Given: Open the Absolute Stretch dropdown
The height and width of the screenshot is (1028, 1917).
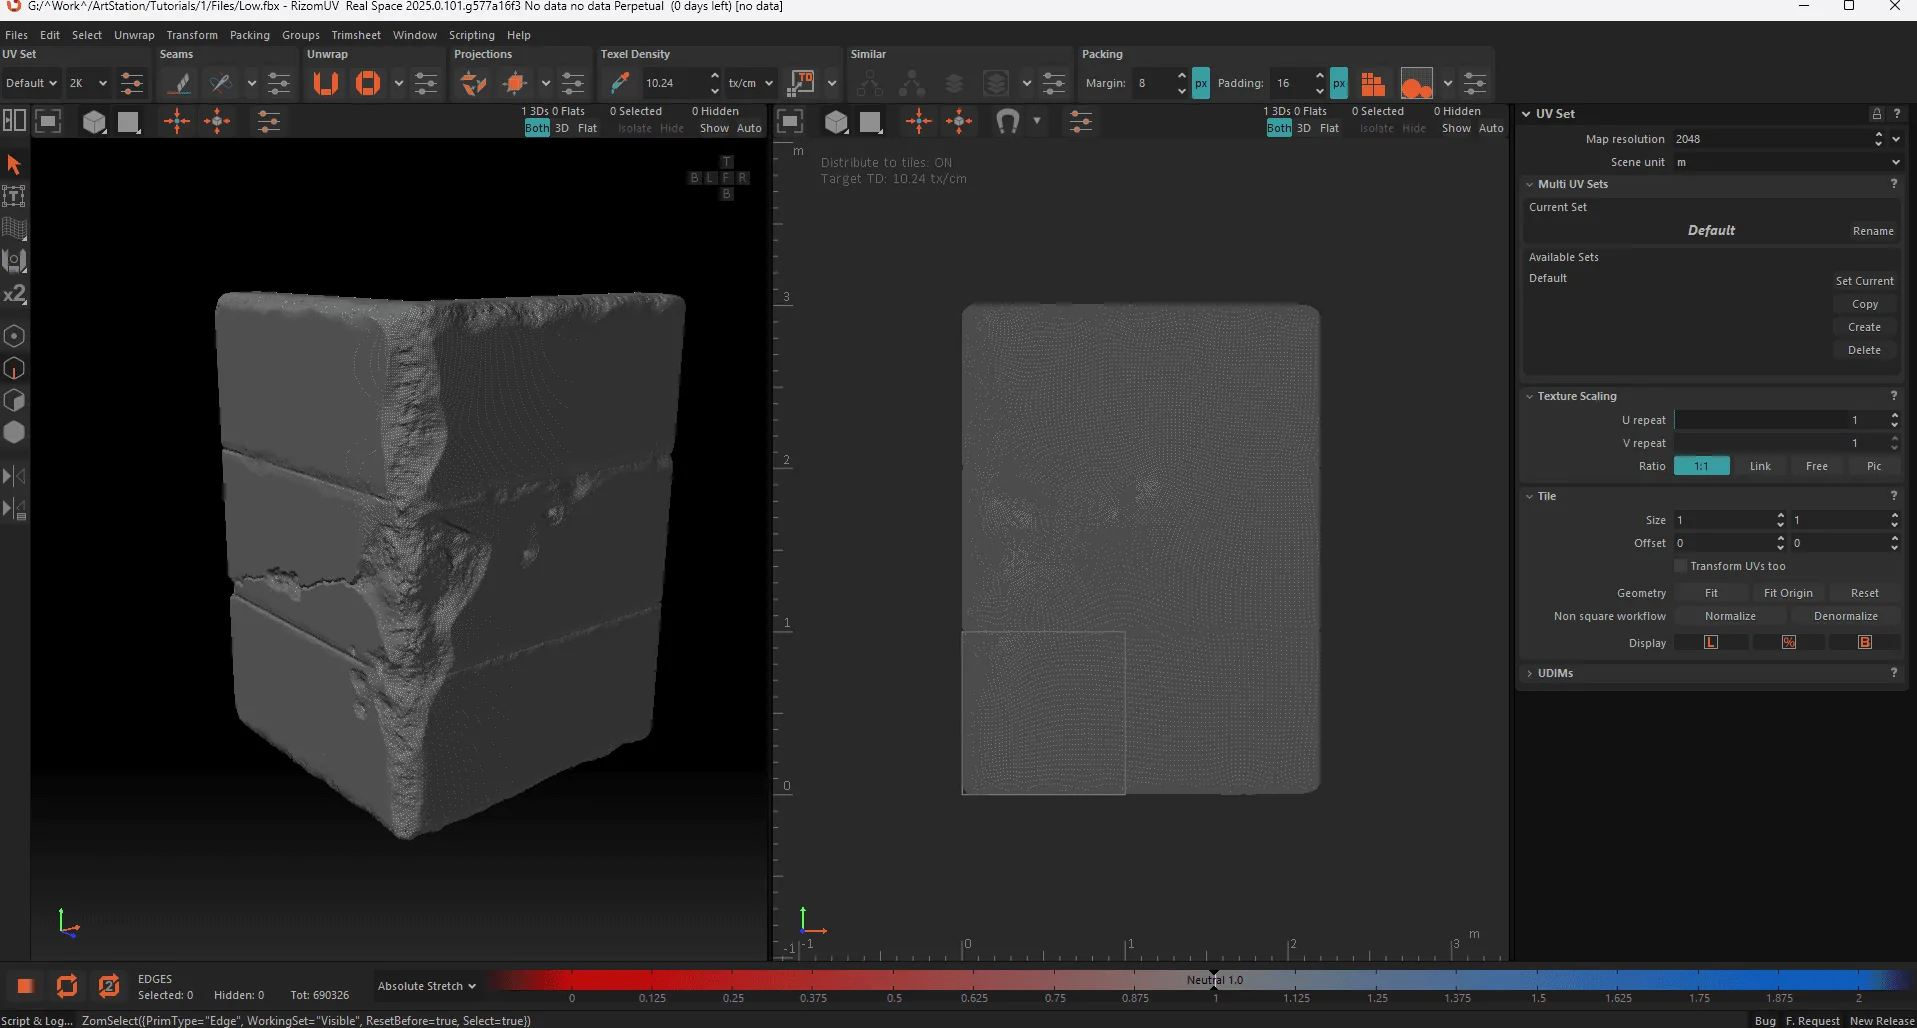Looking at the screenshot, I should point(427,986).
